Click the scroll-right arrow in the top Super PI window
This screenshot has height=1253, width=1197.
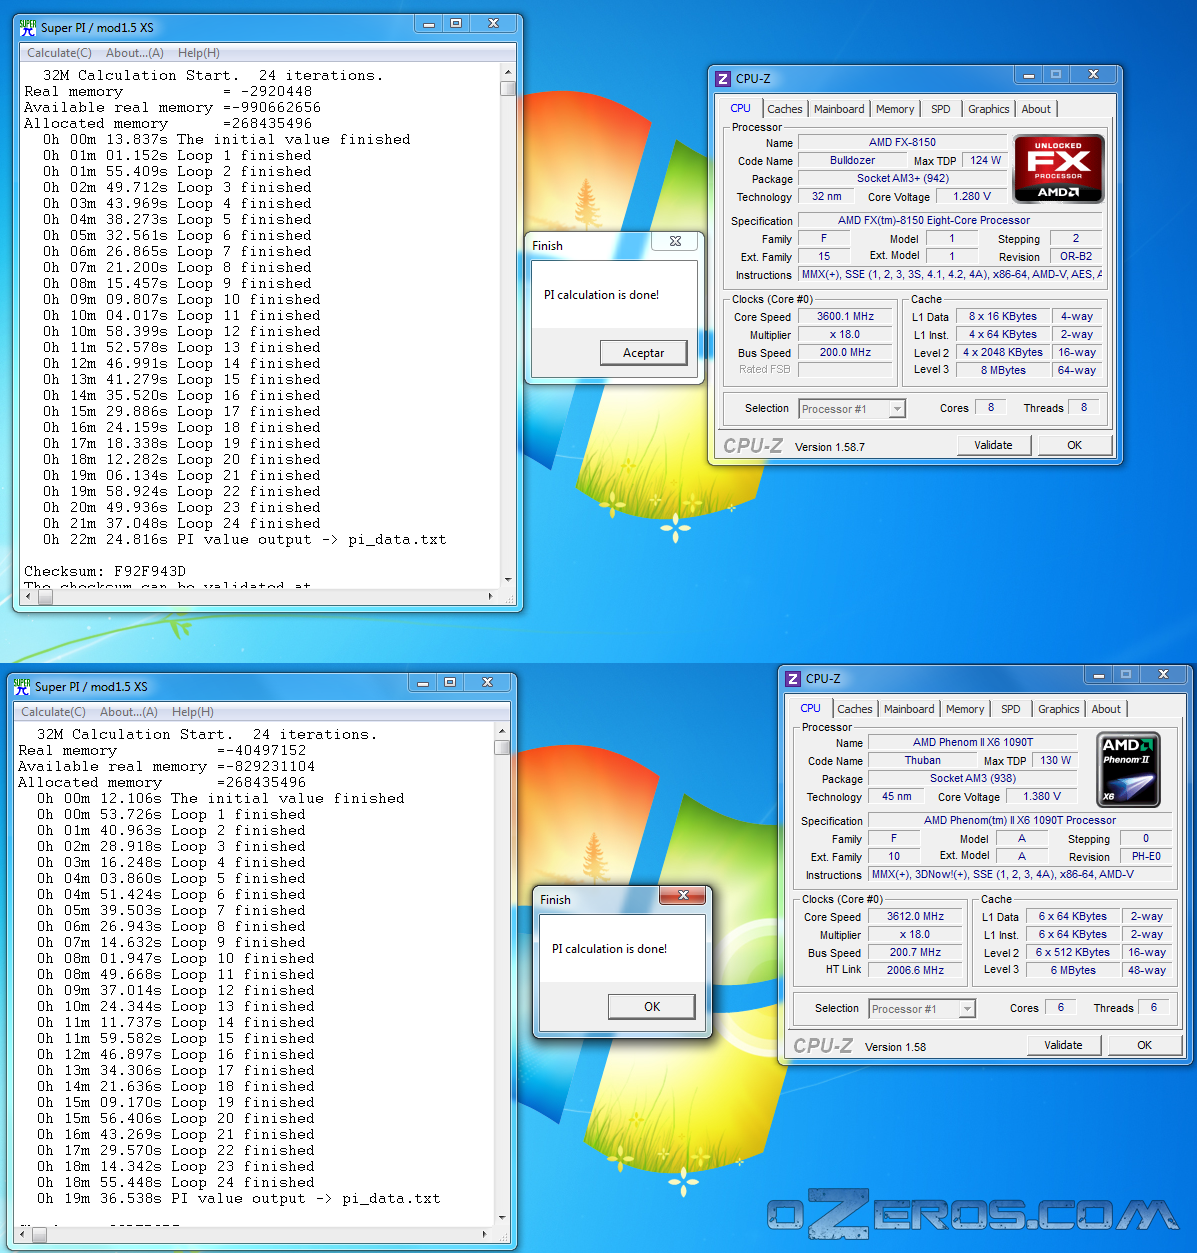490,596
